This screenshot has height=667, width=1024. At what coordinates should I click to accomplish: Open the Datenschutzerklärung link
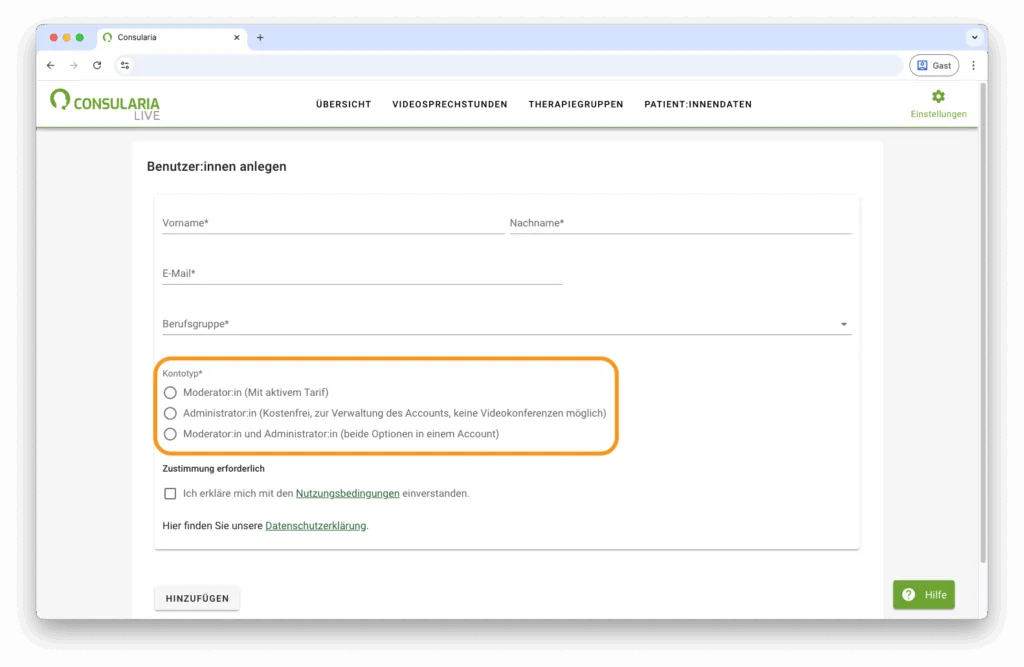pyautogui.click(x=315, y=525)
